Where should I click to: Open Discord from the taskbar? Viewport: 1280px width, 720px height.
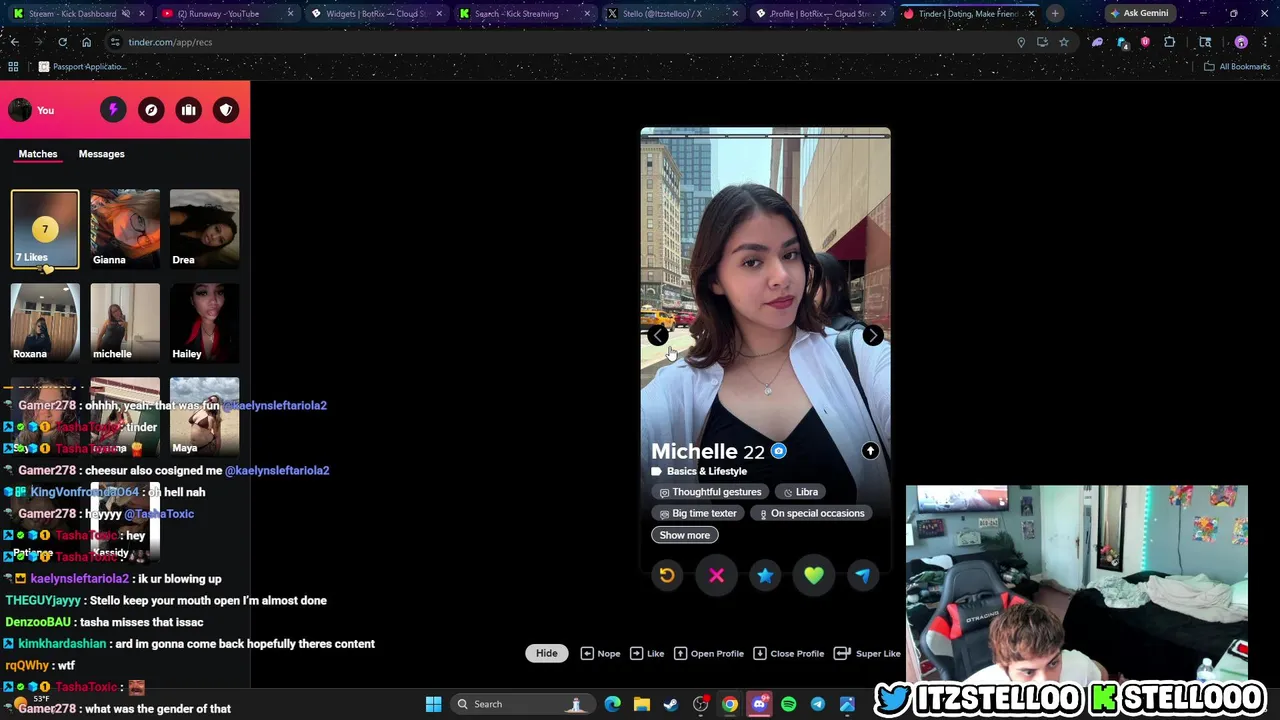pos(759,704)
